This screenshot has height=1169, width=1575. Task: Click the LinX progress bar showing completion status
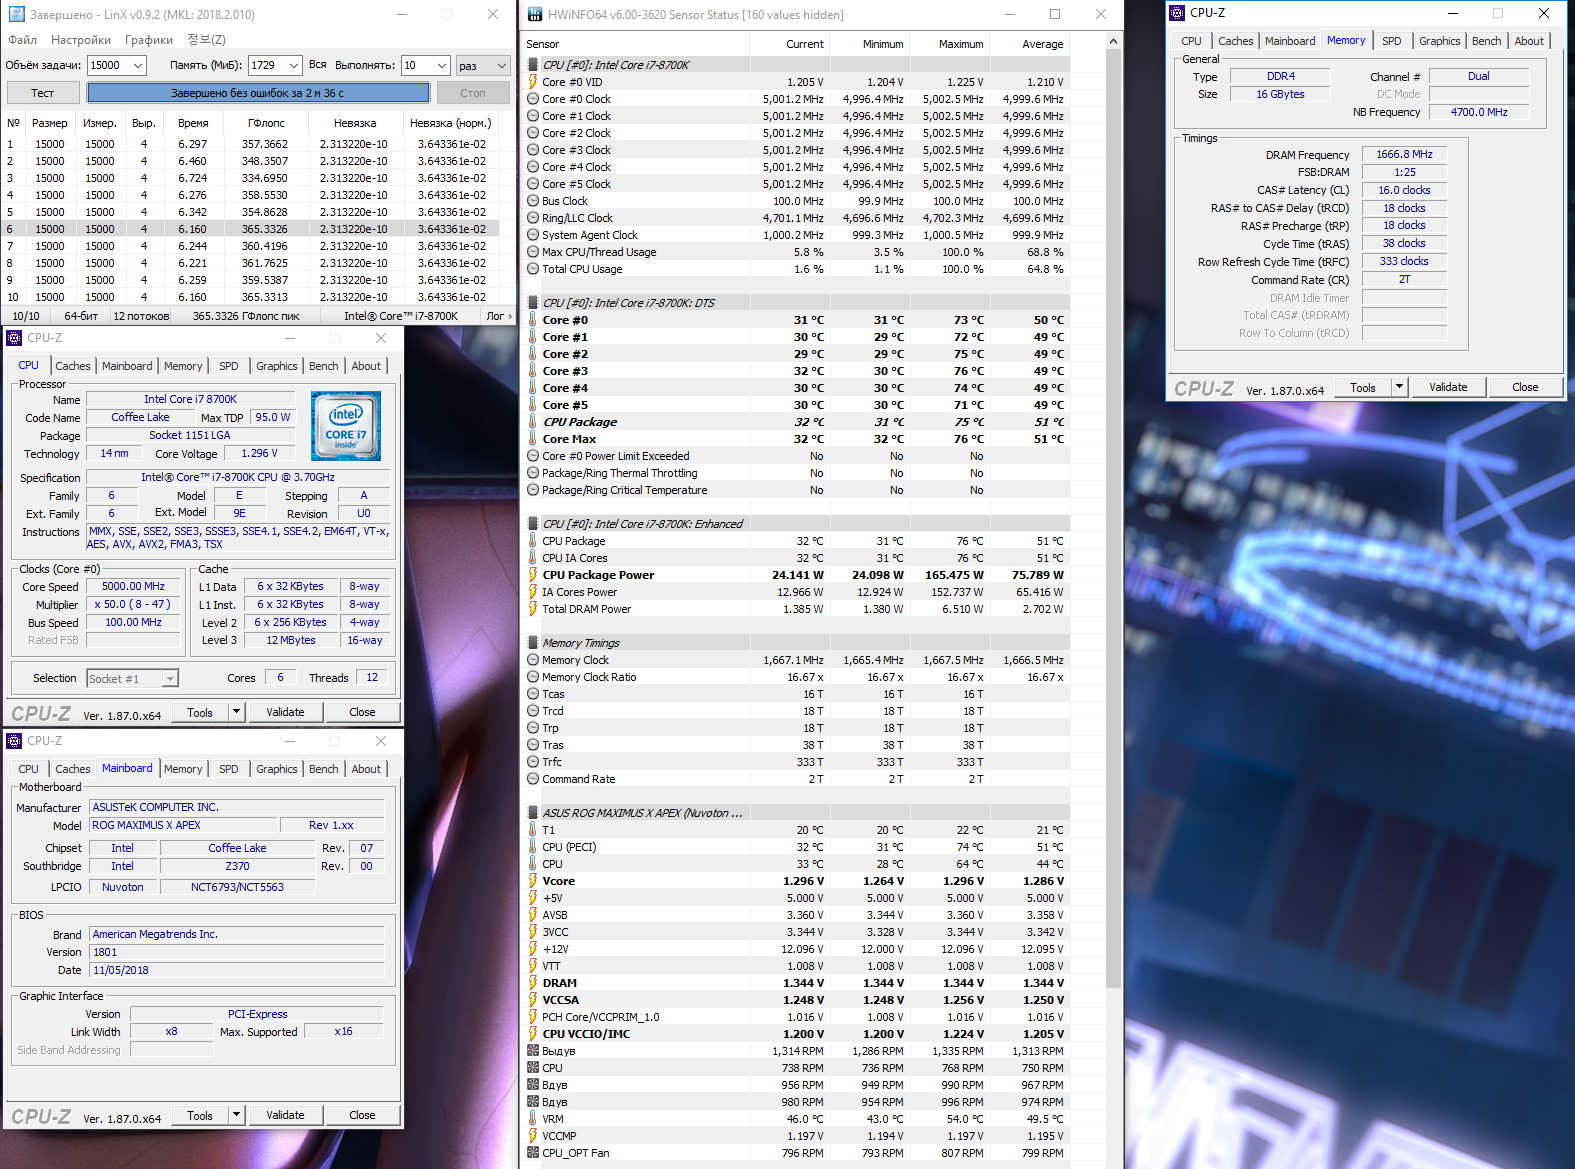258,93
